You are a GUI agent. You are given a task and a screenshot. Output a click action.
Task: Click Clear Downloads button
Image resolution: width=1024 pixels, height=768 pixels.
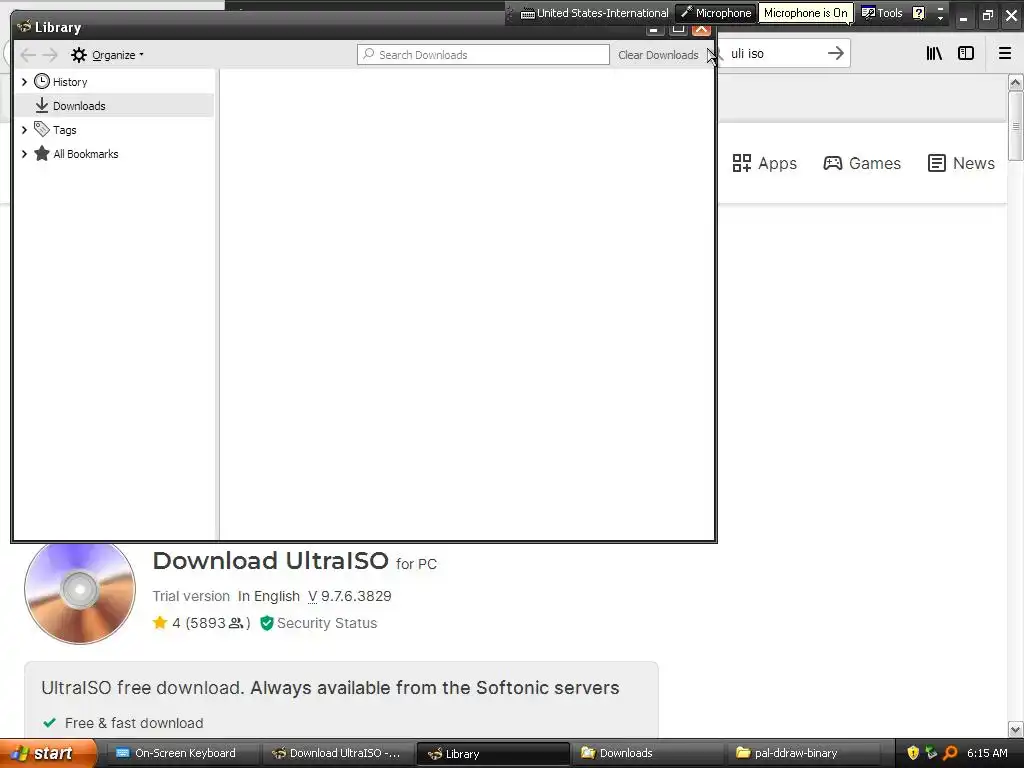[x=658, y=55]
